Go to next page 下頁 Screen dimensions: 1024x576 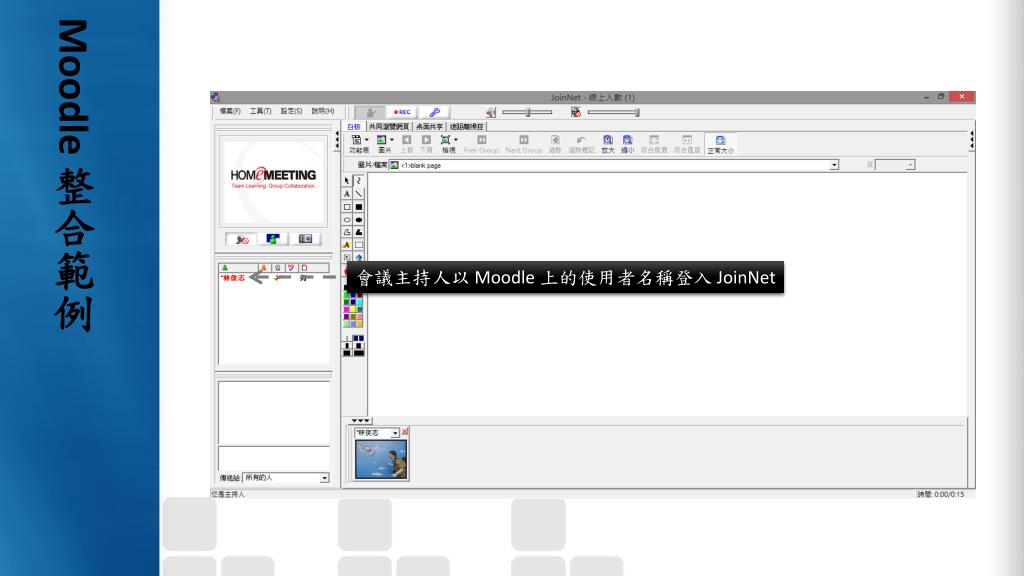(426, 144)
